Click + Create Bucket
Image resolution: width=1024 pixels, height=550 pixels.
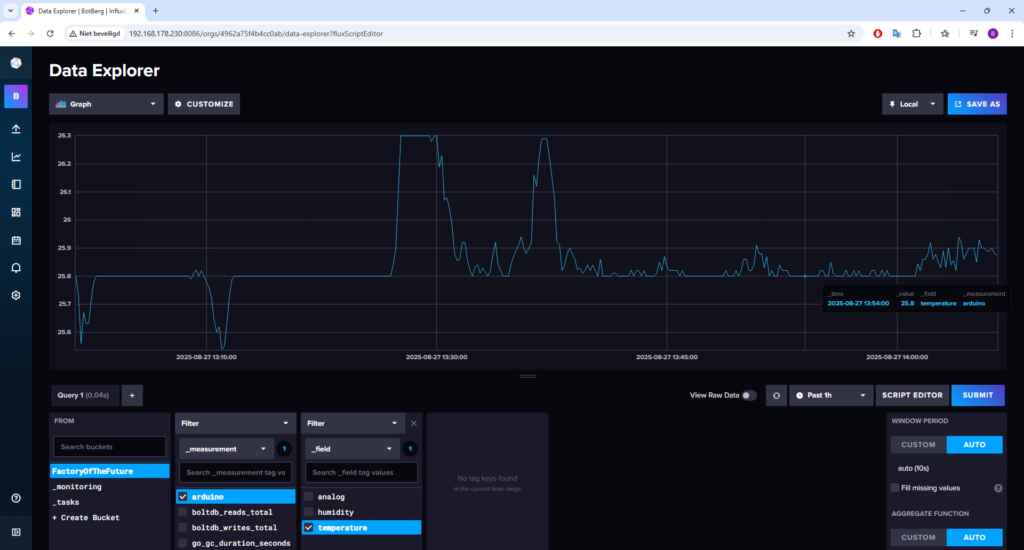(x=86, y=517)
